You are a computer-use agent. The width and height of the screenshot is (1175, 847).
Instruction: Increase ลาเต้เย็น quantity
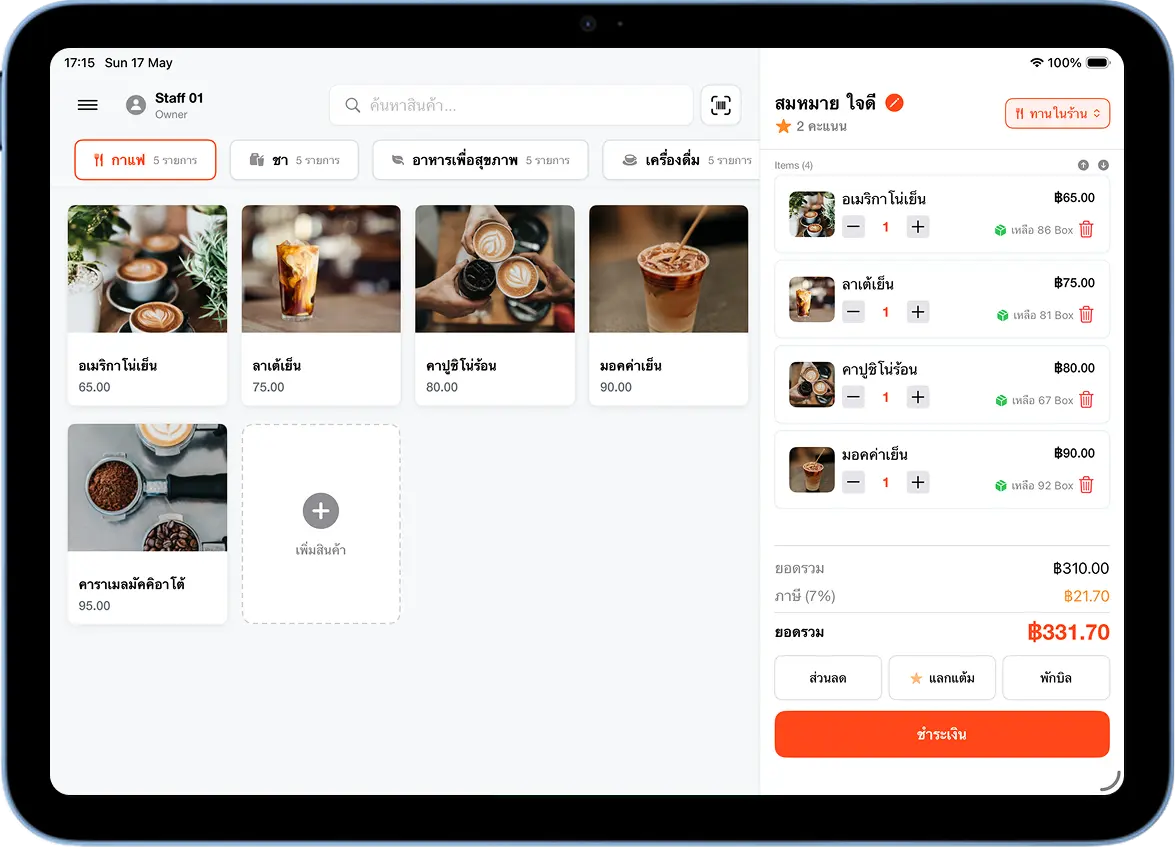pos(917,312)
